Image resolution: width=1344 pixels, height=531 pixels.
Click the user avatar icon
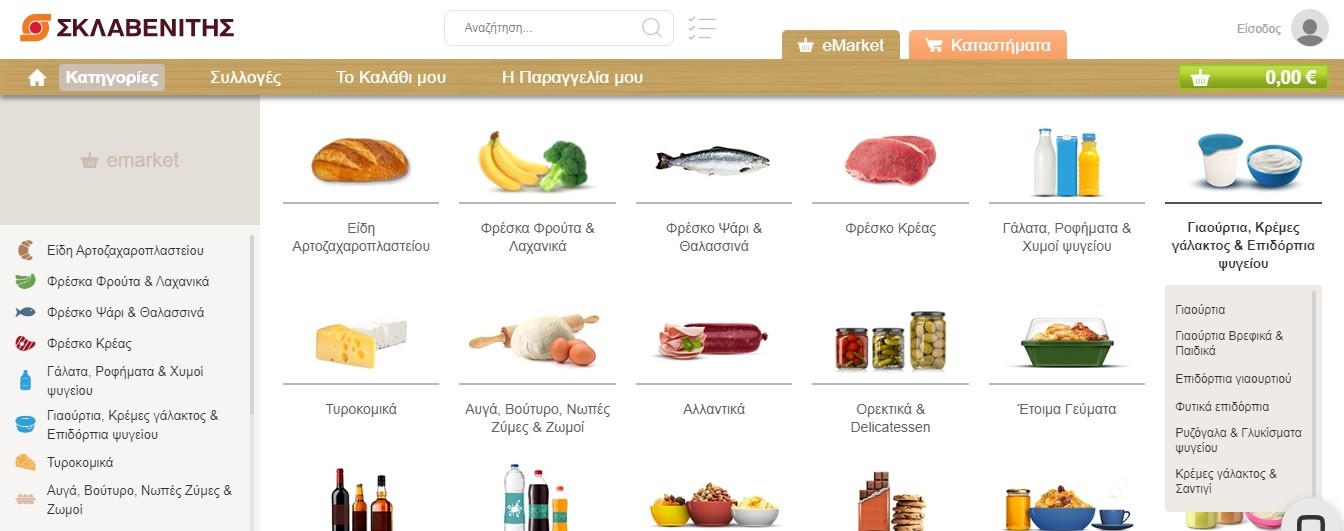pyautogui.click(x=1309, y=28)
